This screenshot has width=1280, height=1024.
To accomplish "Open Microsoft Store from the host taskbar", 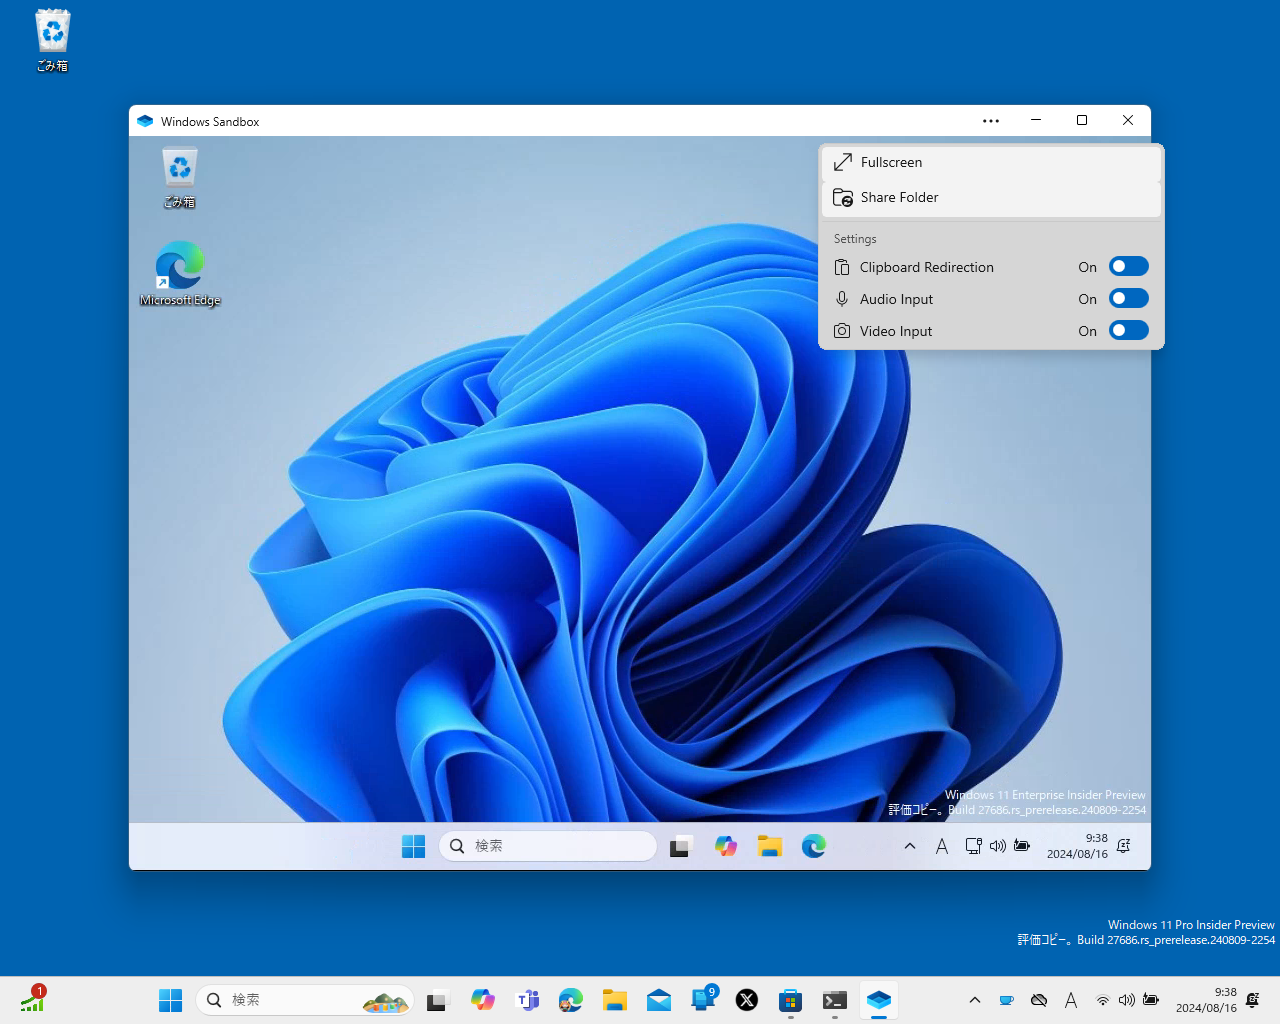I will click(x=791, y=1000).
